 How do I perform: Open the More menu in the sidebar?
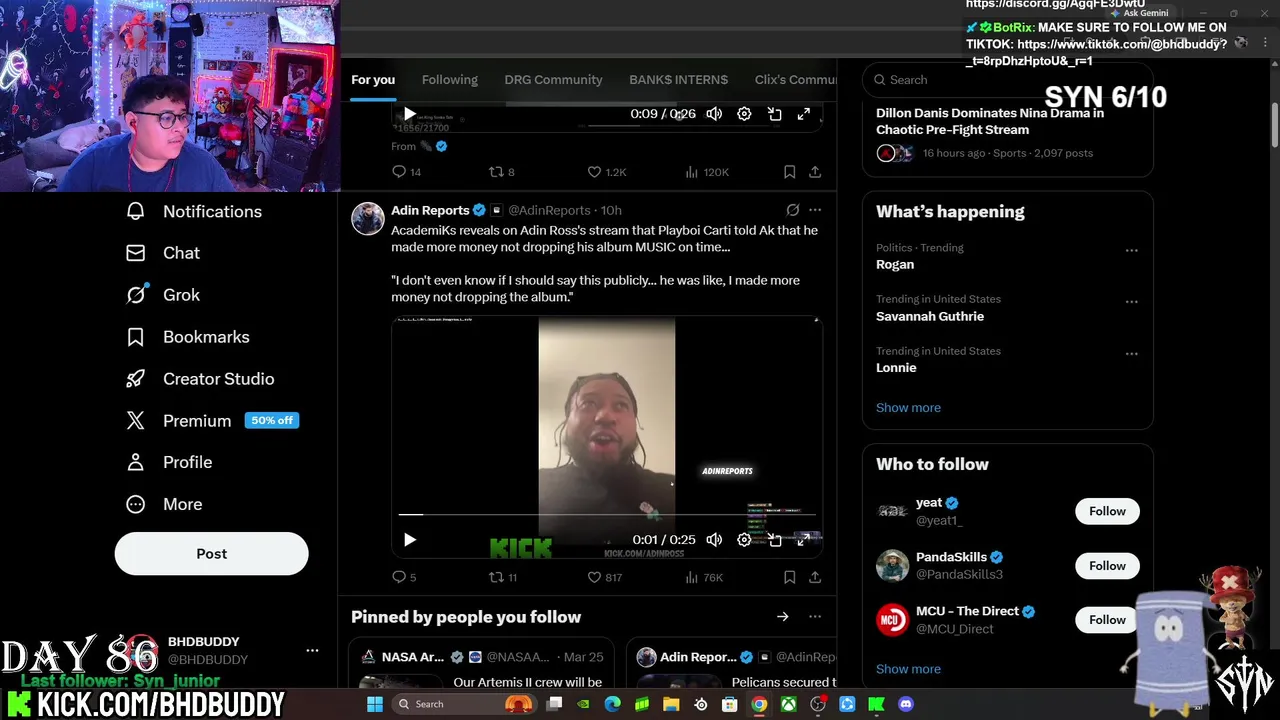coord(163,504)
